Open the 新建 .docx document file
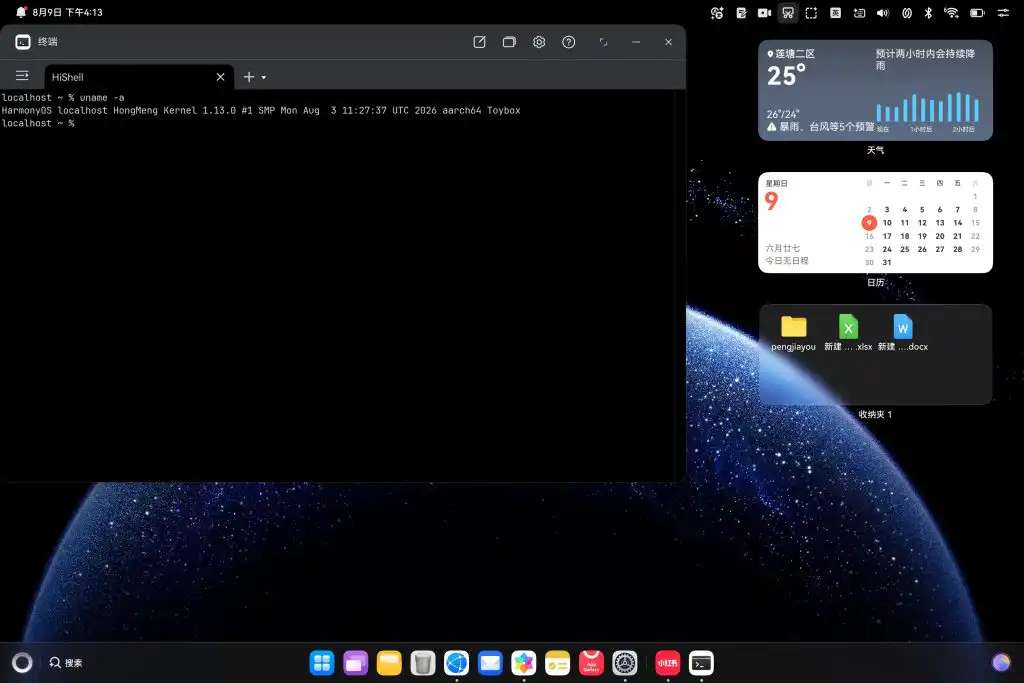The width and height of the screenshot is (1024, 683). coord(903,332)
